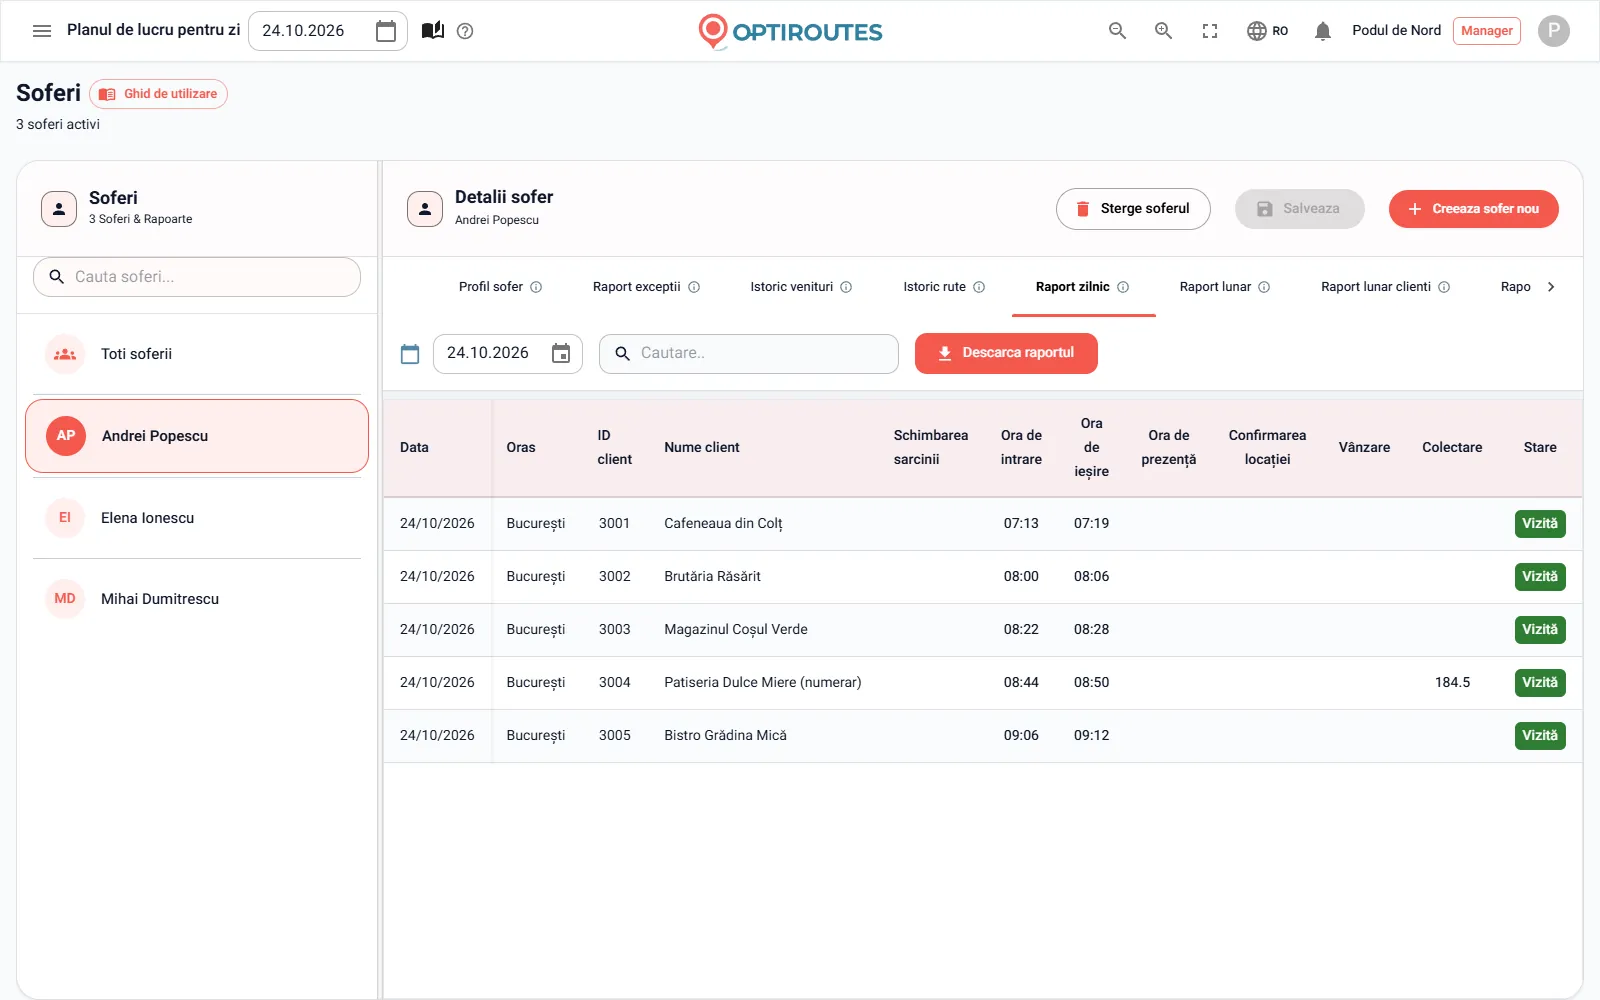Viewport: 1600px width, 1000px height.
Task: Toggle fullscreen mode icon
Action: point(1210,31)
